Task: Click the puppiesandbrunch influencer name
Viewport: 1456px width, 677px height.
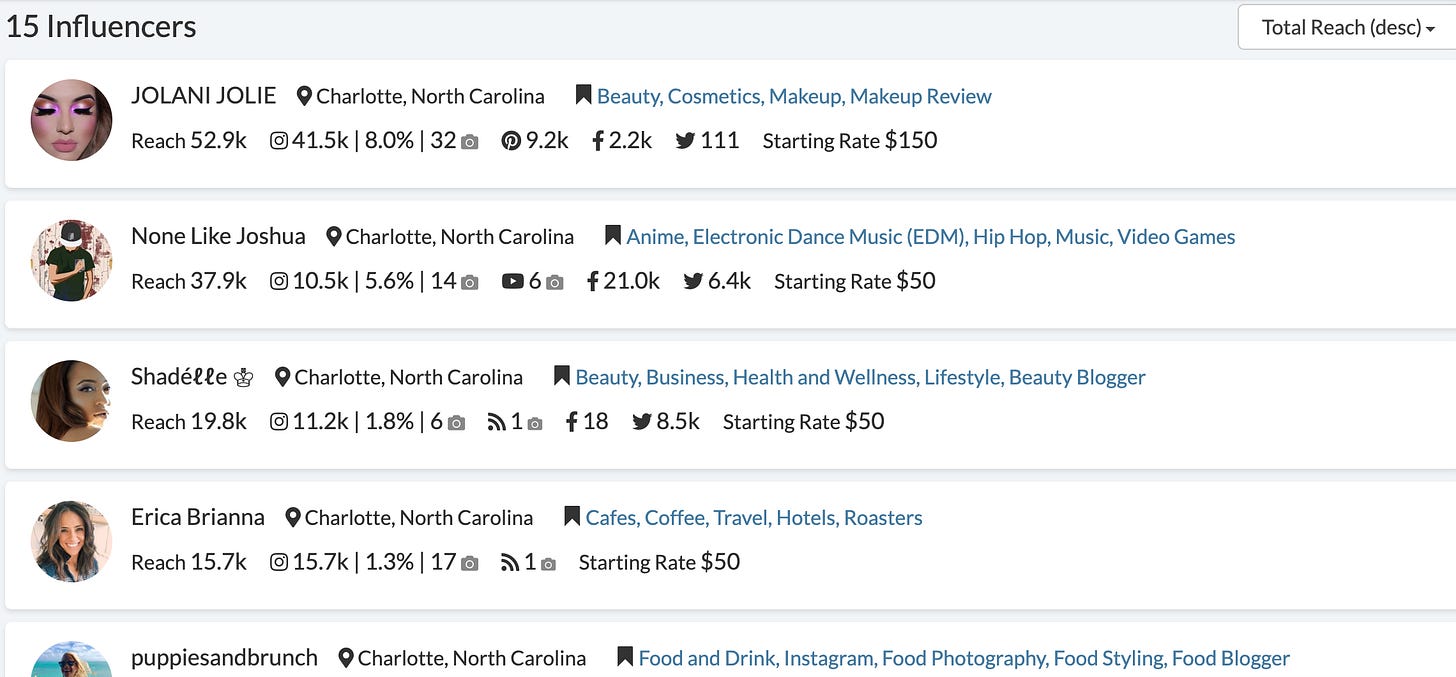Action: (224, 658)
